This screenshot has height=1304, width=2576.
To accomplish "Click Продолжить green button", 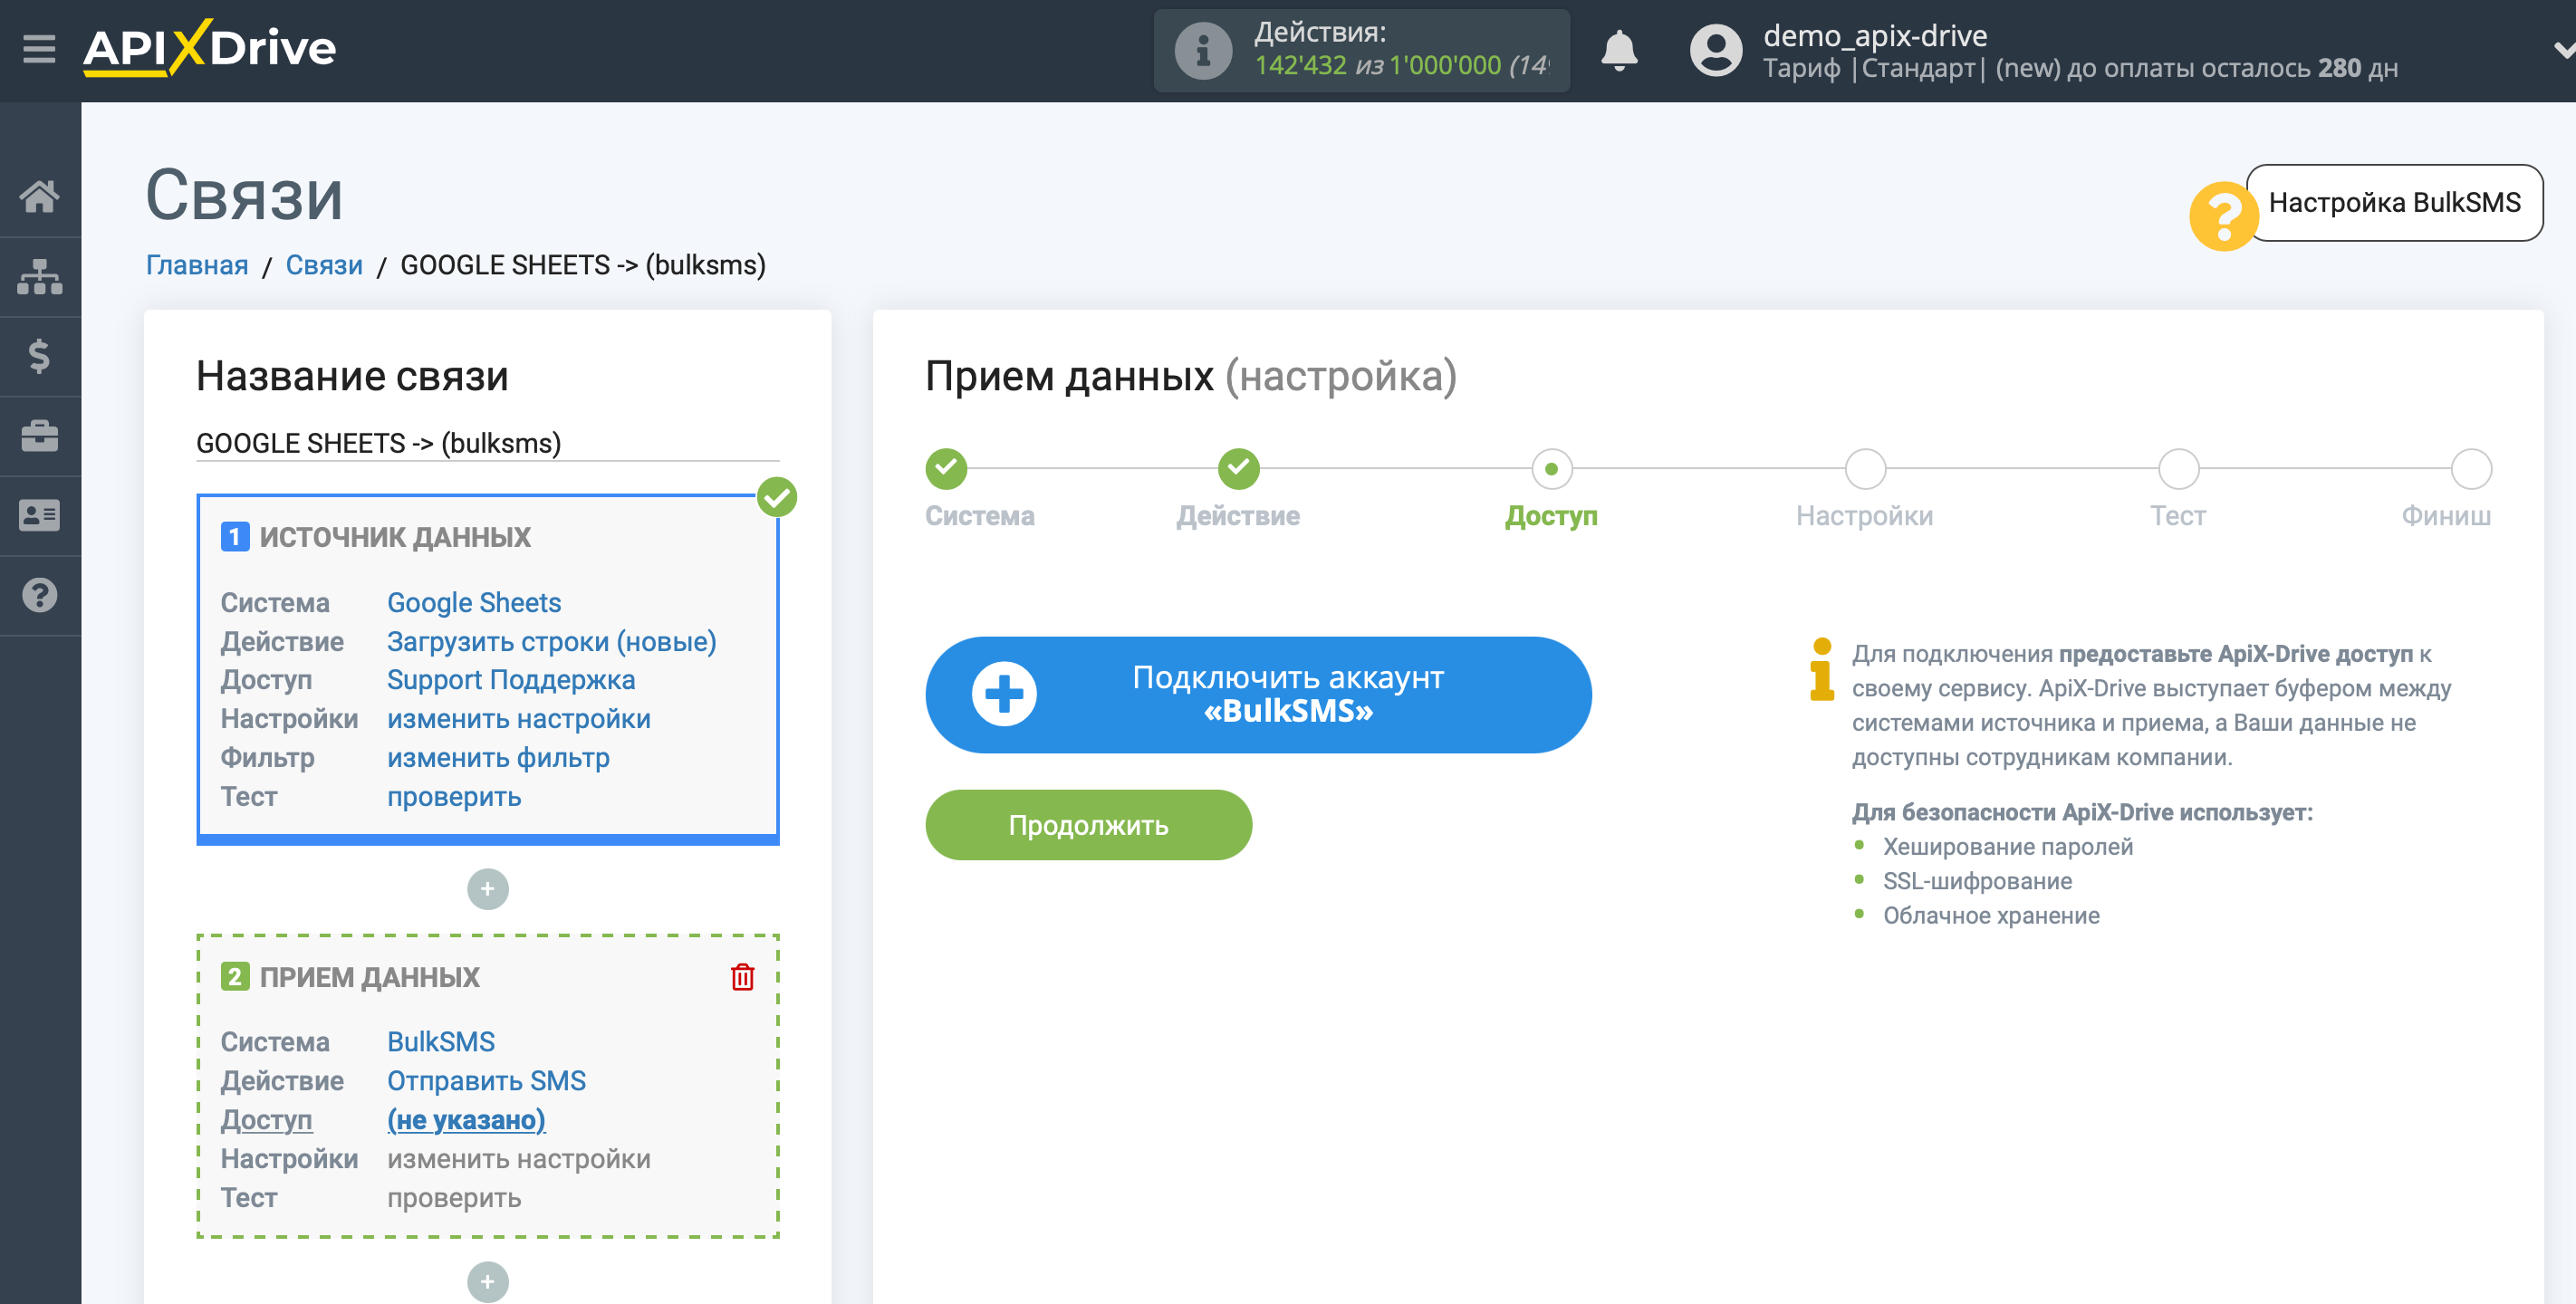I will [1090, 821].
